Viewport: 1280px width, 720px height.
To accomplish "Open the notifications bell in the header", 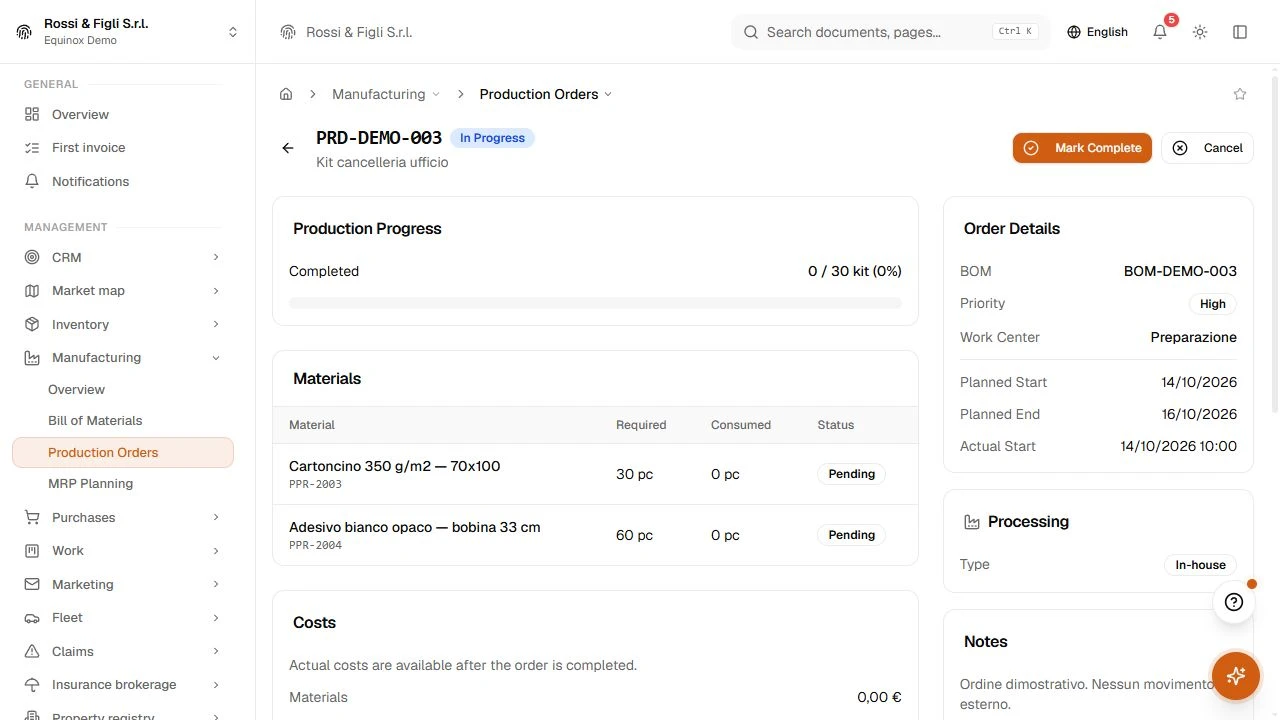I will click(1160, 32).
